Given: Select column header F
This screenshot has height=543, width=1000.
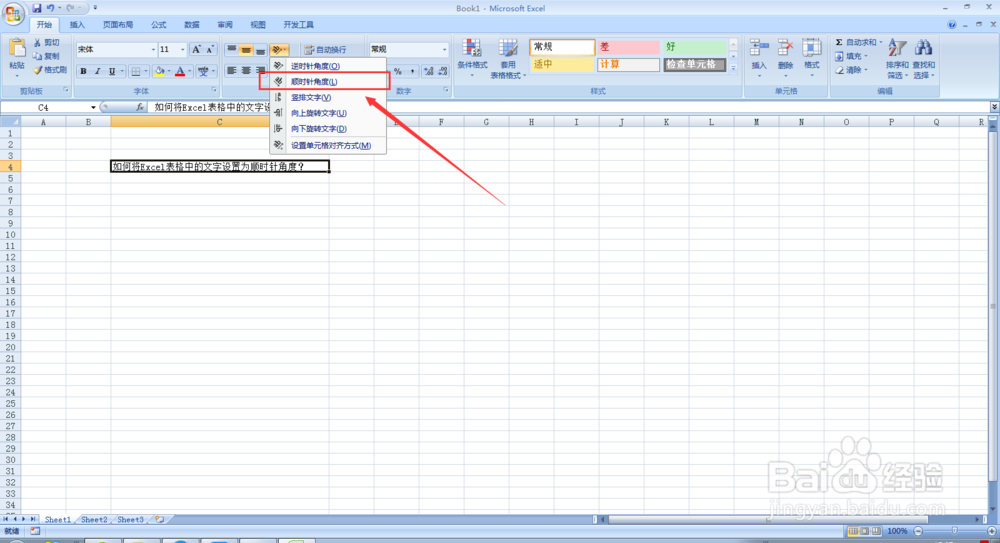Looking at the screenshot, I should pos(441,121).
